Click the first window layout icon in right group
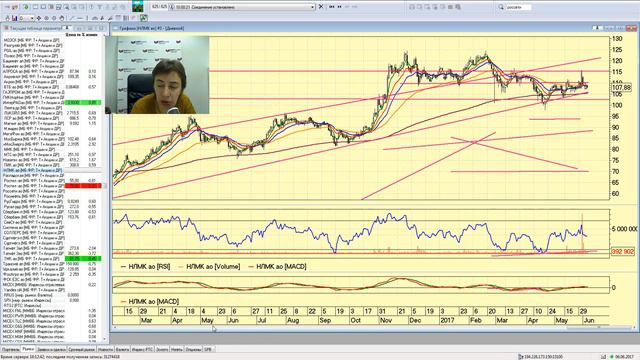Viewport: 640px width, 360px height. point(411,7)
